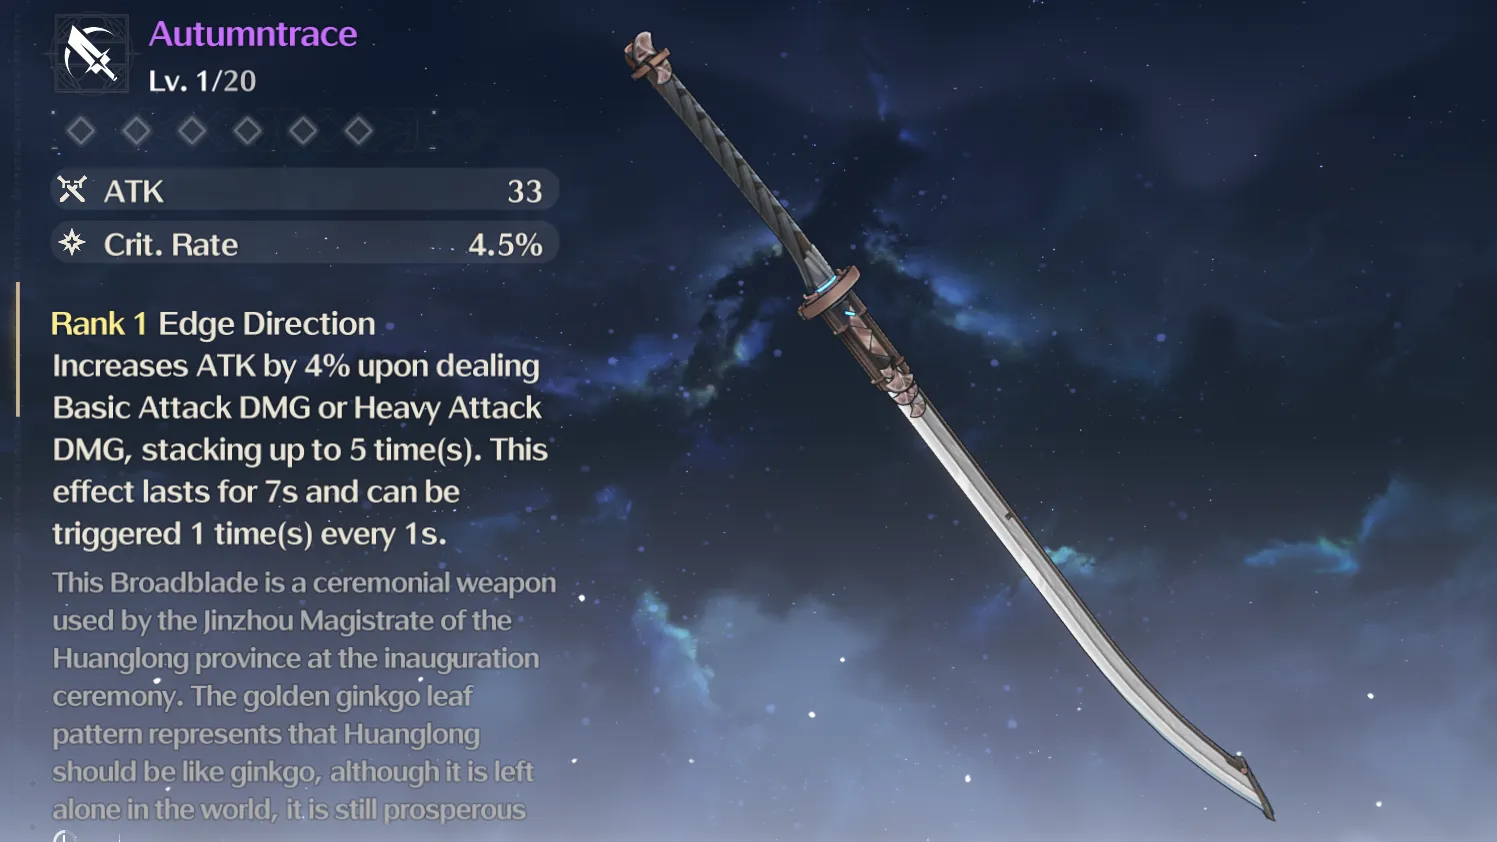Screen dimensions: 1497x842
Task: Click the Autumntrace sword model preview
Action: (x=950, y=425)
